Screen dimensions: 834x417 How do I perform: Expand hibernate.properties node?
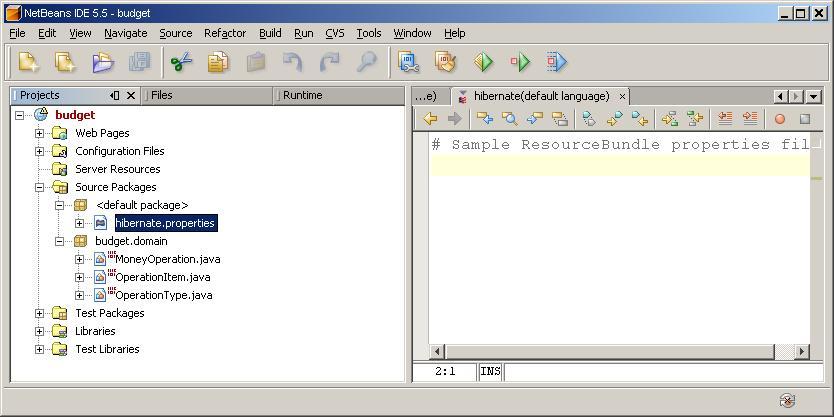(79, 223)
